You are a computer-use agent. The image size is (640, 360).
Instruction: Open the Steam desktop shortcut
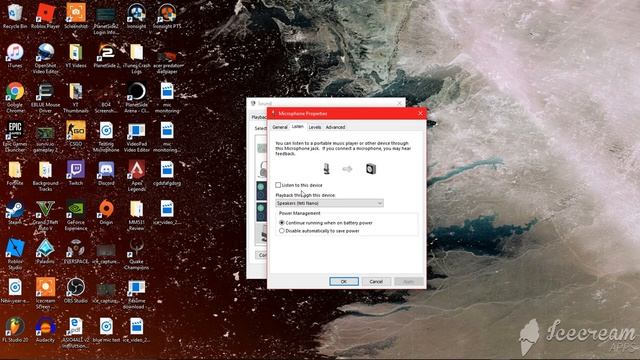click(15, 213)
